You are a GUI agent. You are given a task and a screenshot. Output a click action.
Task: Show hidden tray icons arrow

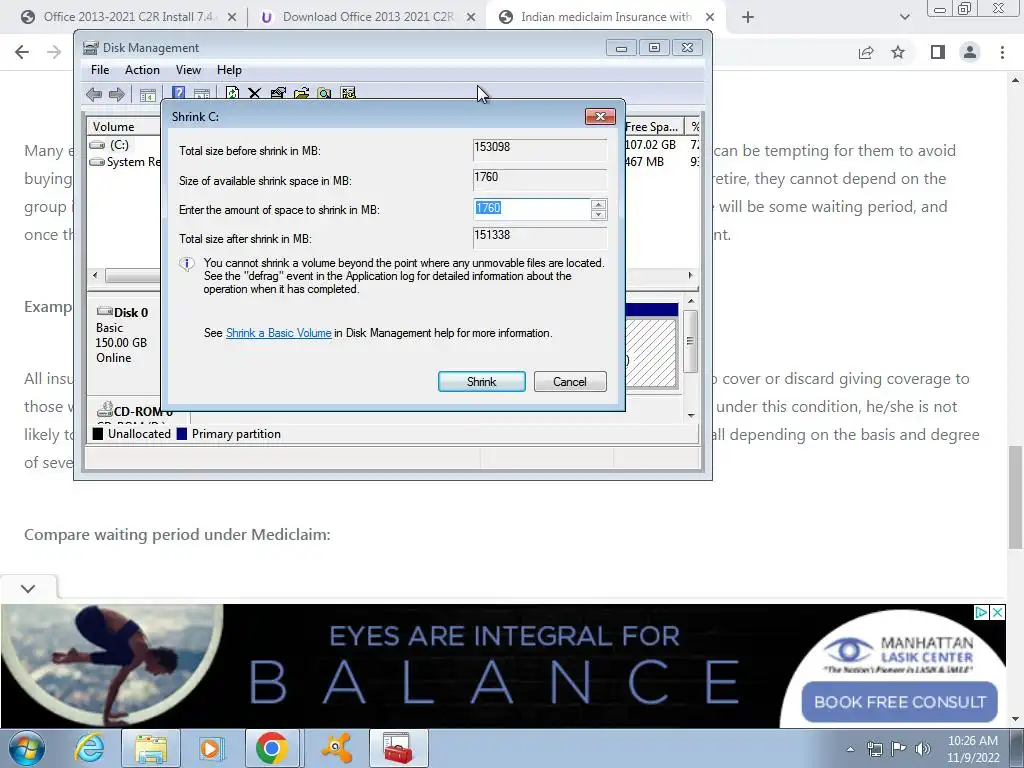point(850,750)
